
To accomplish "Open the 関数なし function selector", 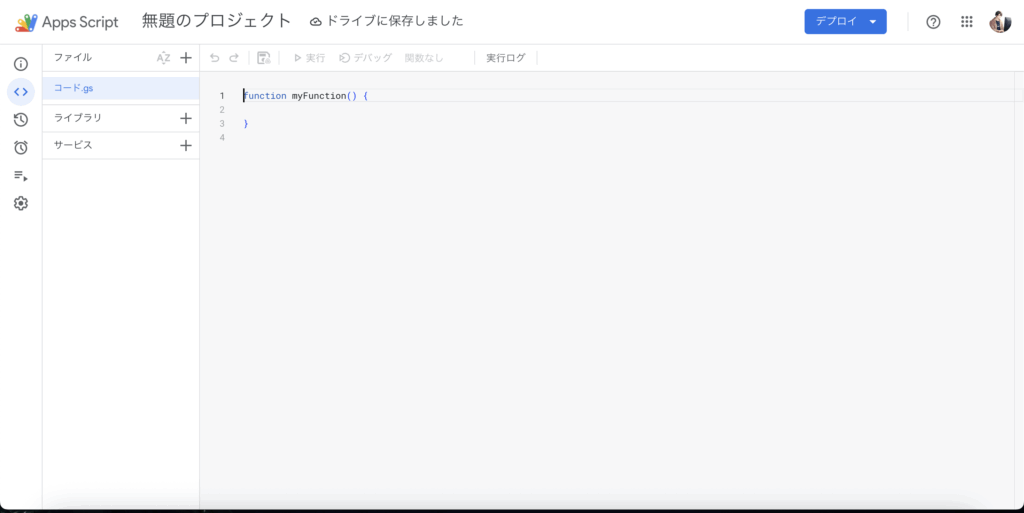I will pos(424,58).
